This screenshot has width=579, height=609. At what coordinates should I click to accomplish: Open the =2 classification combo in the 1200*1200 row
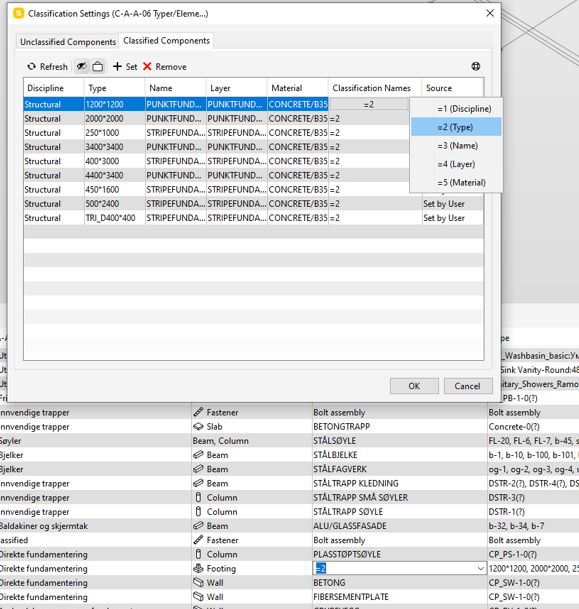pos(369,104)
